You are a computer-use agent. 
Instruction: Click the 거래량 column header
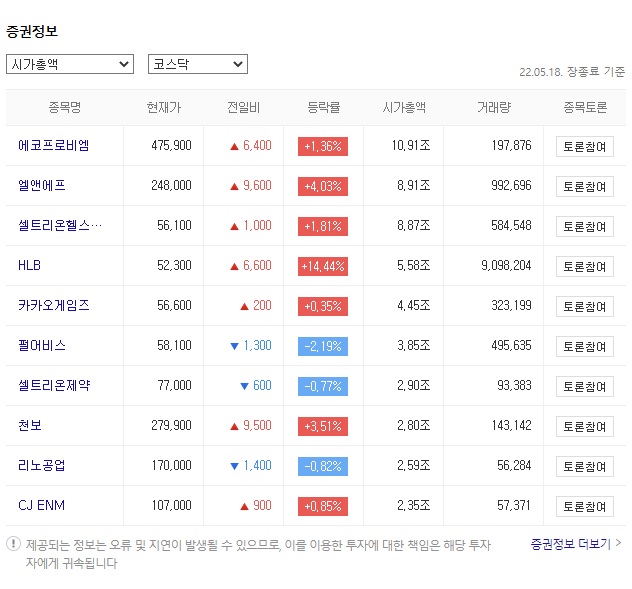pyautogui.click(x=494, y=107)
